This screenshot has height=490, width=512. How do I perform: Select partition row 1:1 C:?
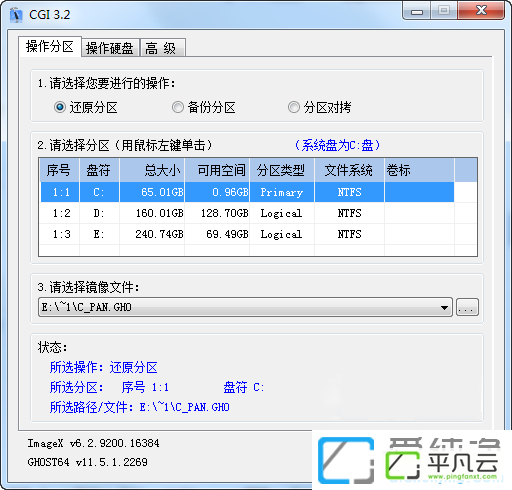pyautogui.click(x=247, y=192)
